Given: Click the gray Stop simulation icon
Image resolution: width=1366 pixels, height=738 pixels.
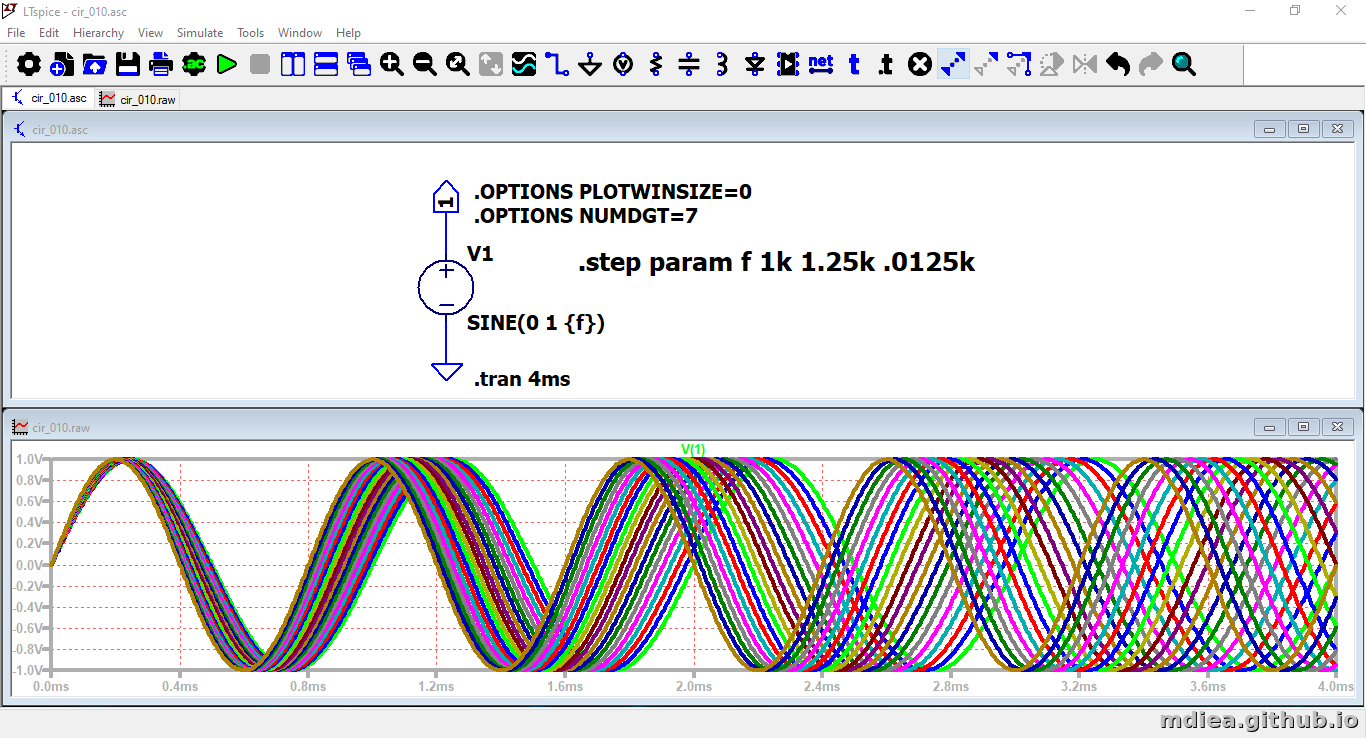Looking at the screenshot, I should point(260,65).
